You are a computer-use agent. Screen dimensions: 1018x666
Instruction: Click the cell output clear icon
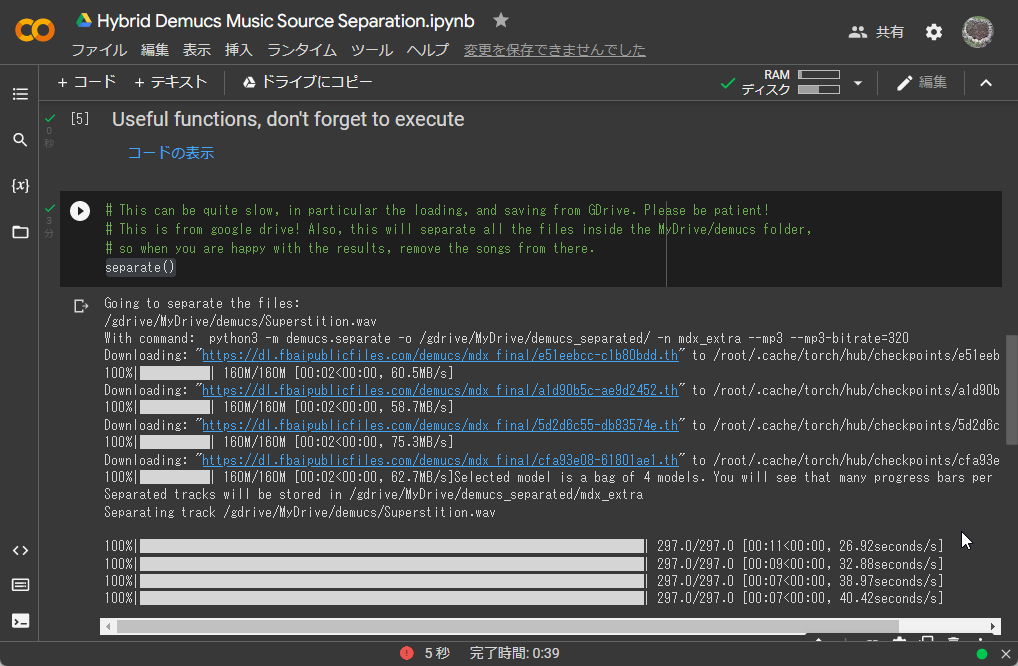point(82,305)
